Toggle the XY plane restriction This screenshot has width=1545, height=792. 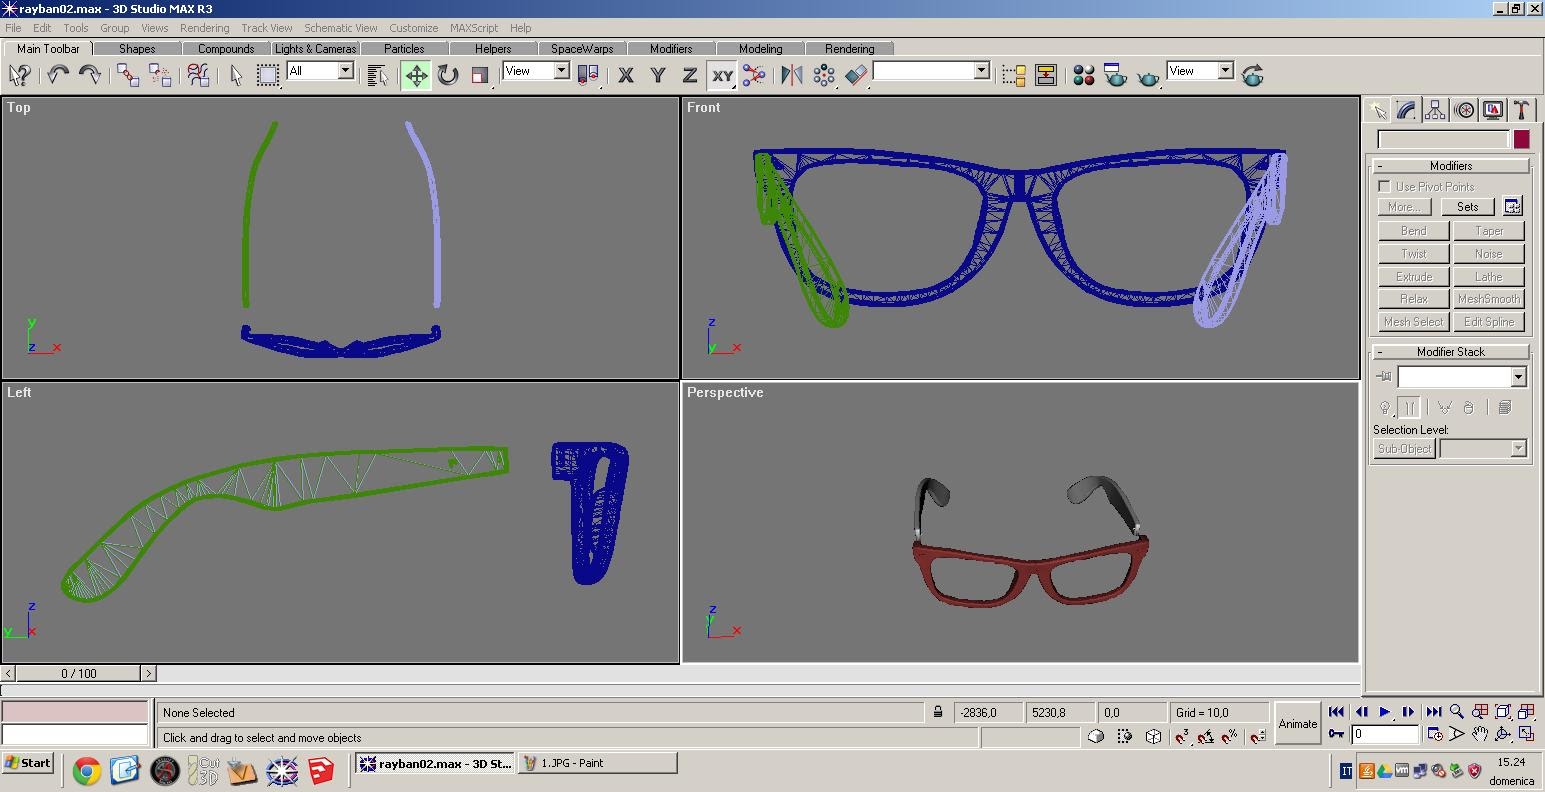coord(722,75)
